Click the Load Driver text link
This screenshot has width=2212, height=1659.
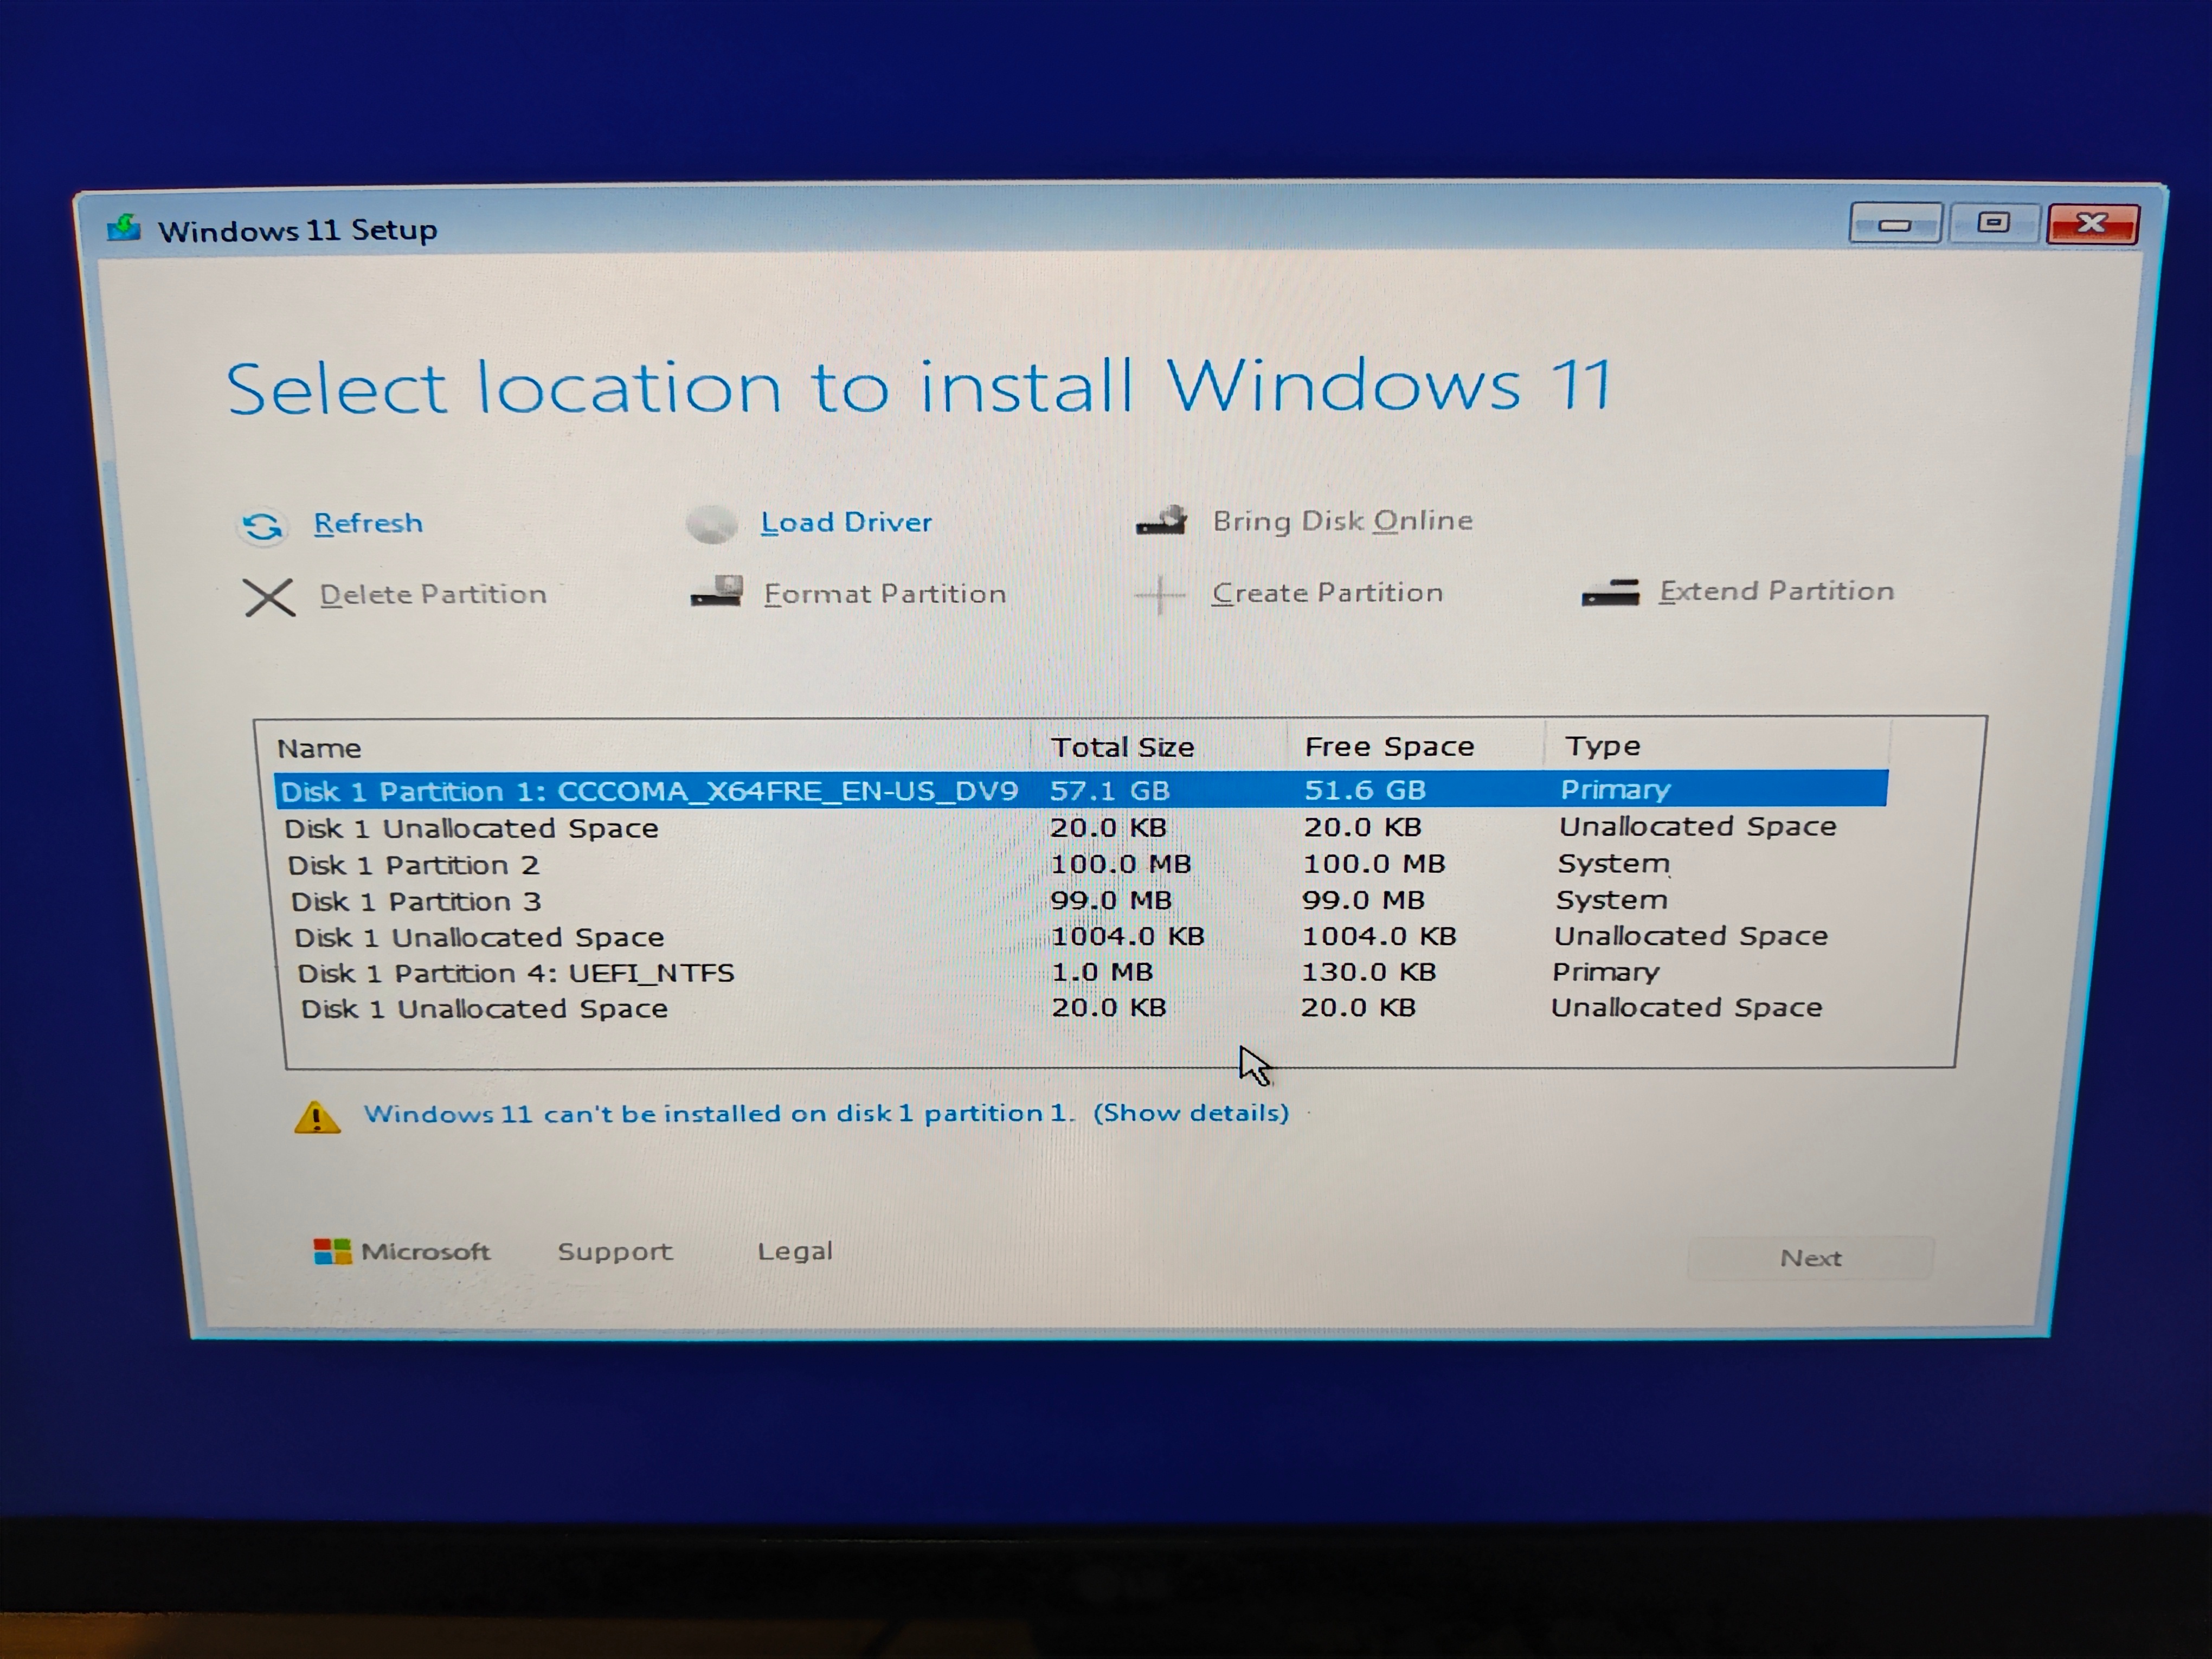click(846, 522)
